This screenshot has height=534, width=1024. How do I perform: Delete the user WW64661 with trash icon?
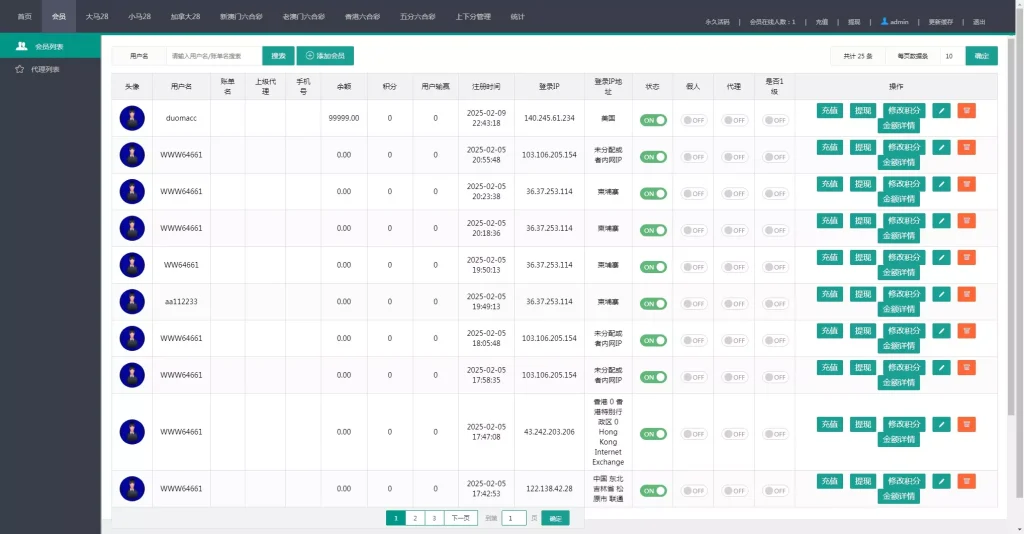966,258
